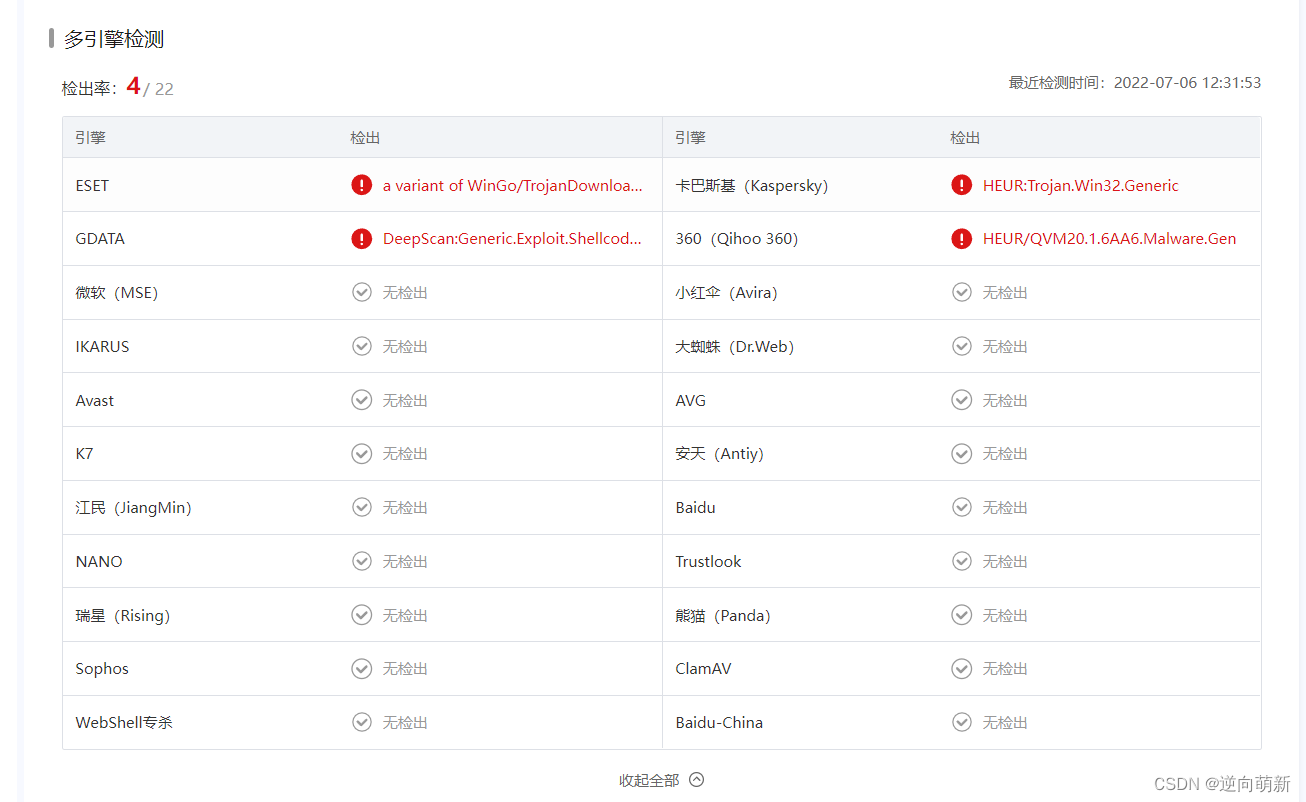1306x802 pixels.
Task: Click the 瑞星 (Rising) engine name
Action: pyautogui.click(x=123, y=615)
